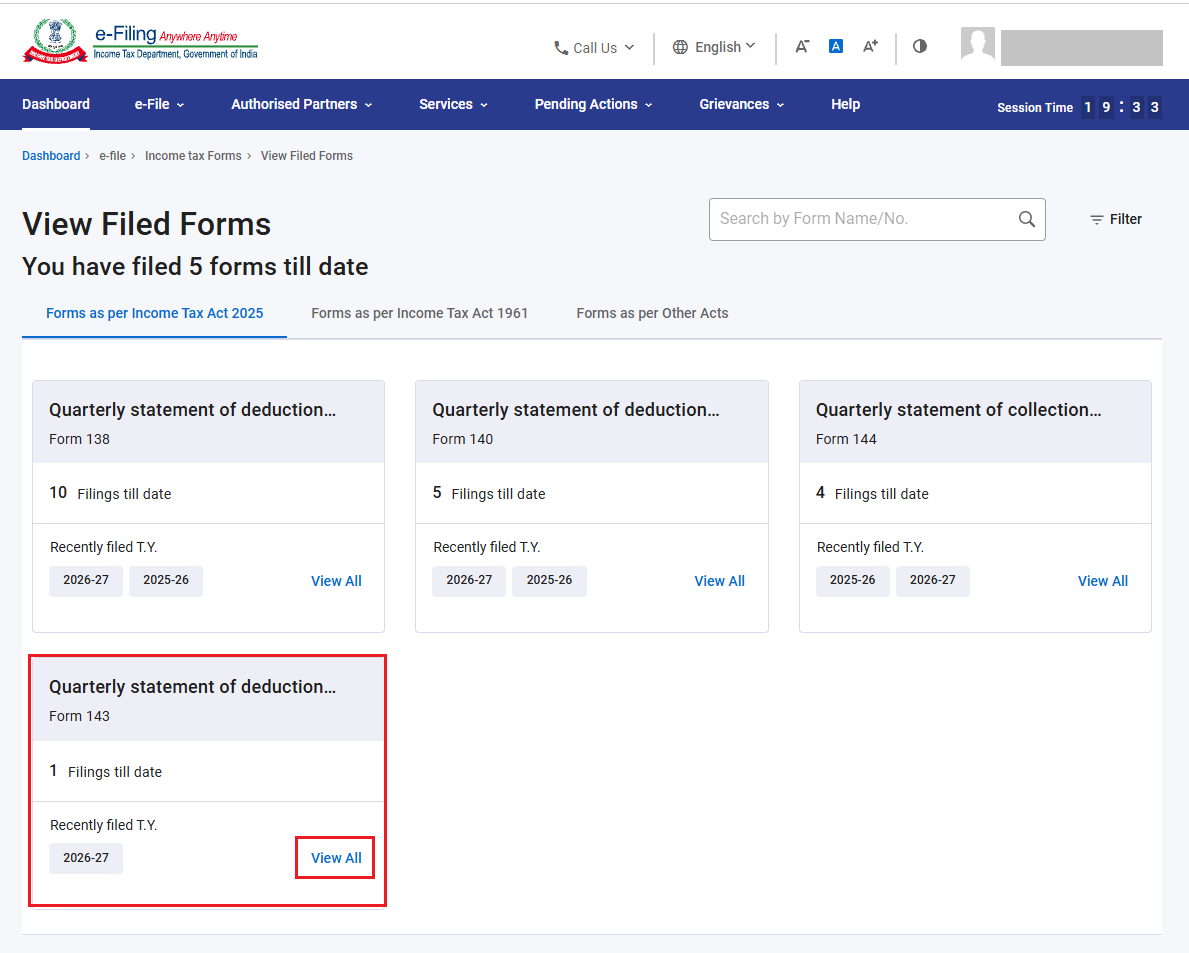Expand the e-File menu
1189x953 pixels.
pos(159,104)
